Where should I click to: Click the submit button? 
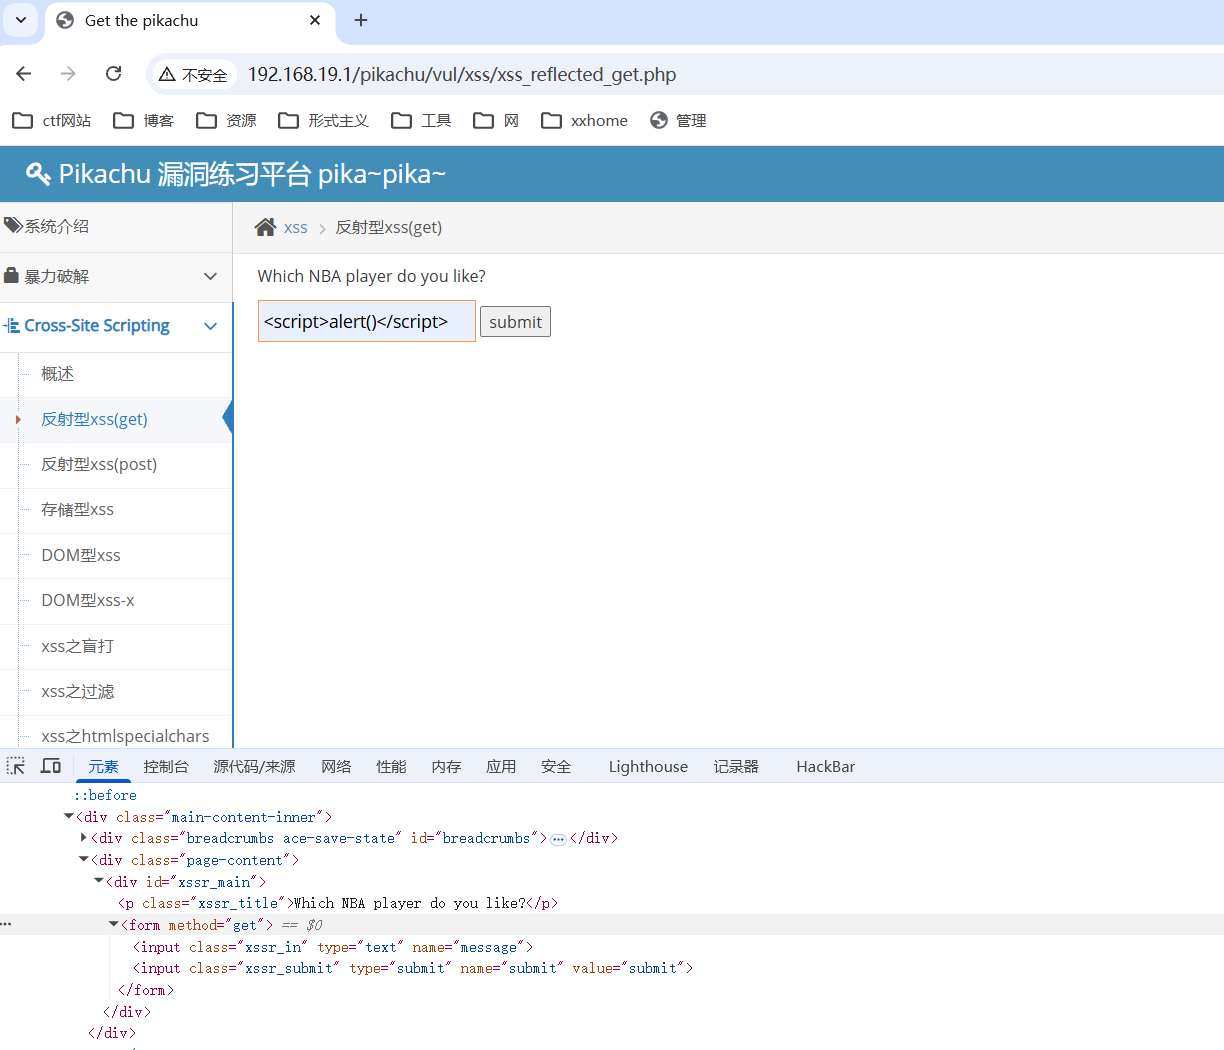pyautogui.click(x=515, y=322)
